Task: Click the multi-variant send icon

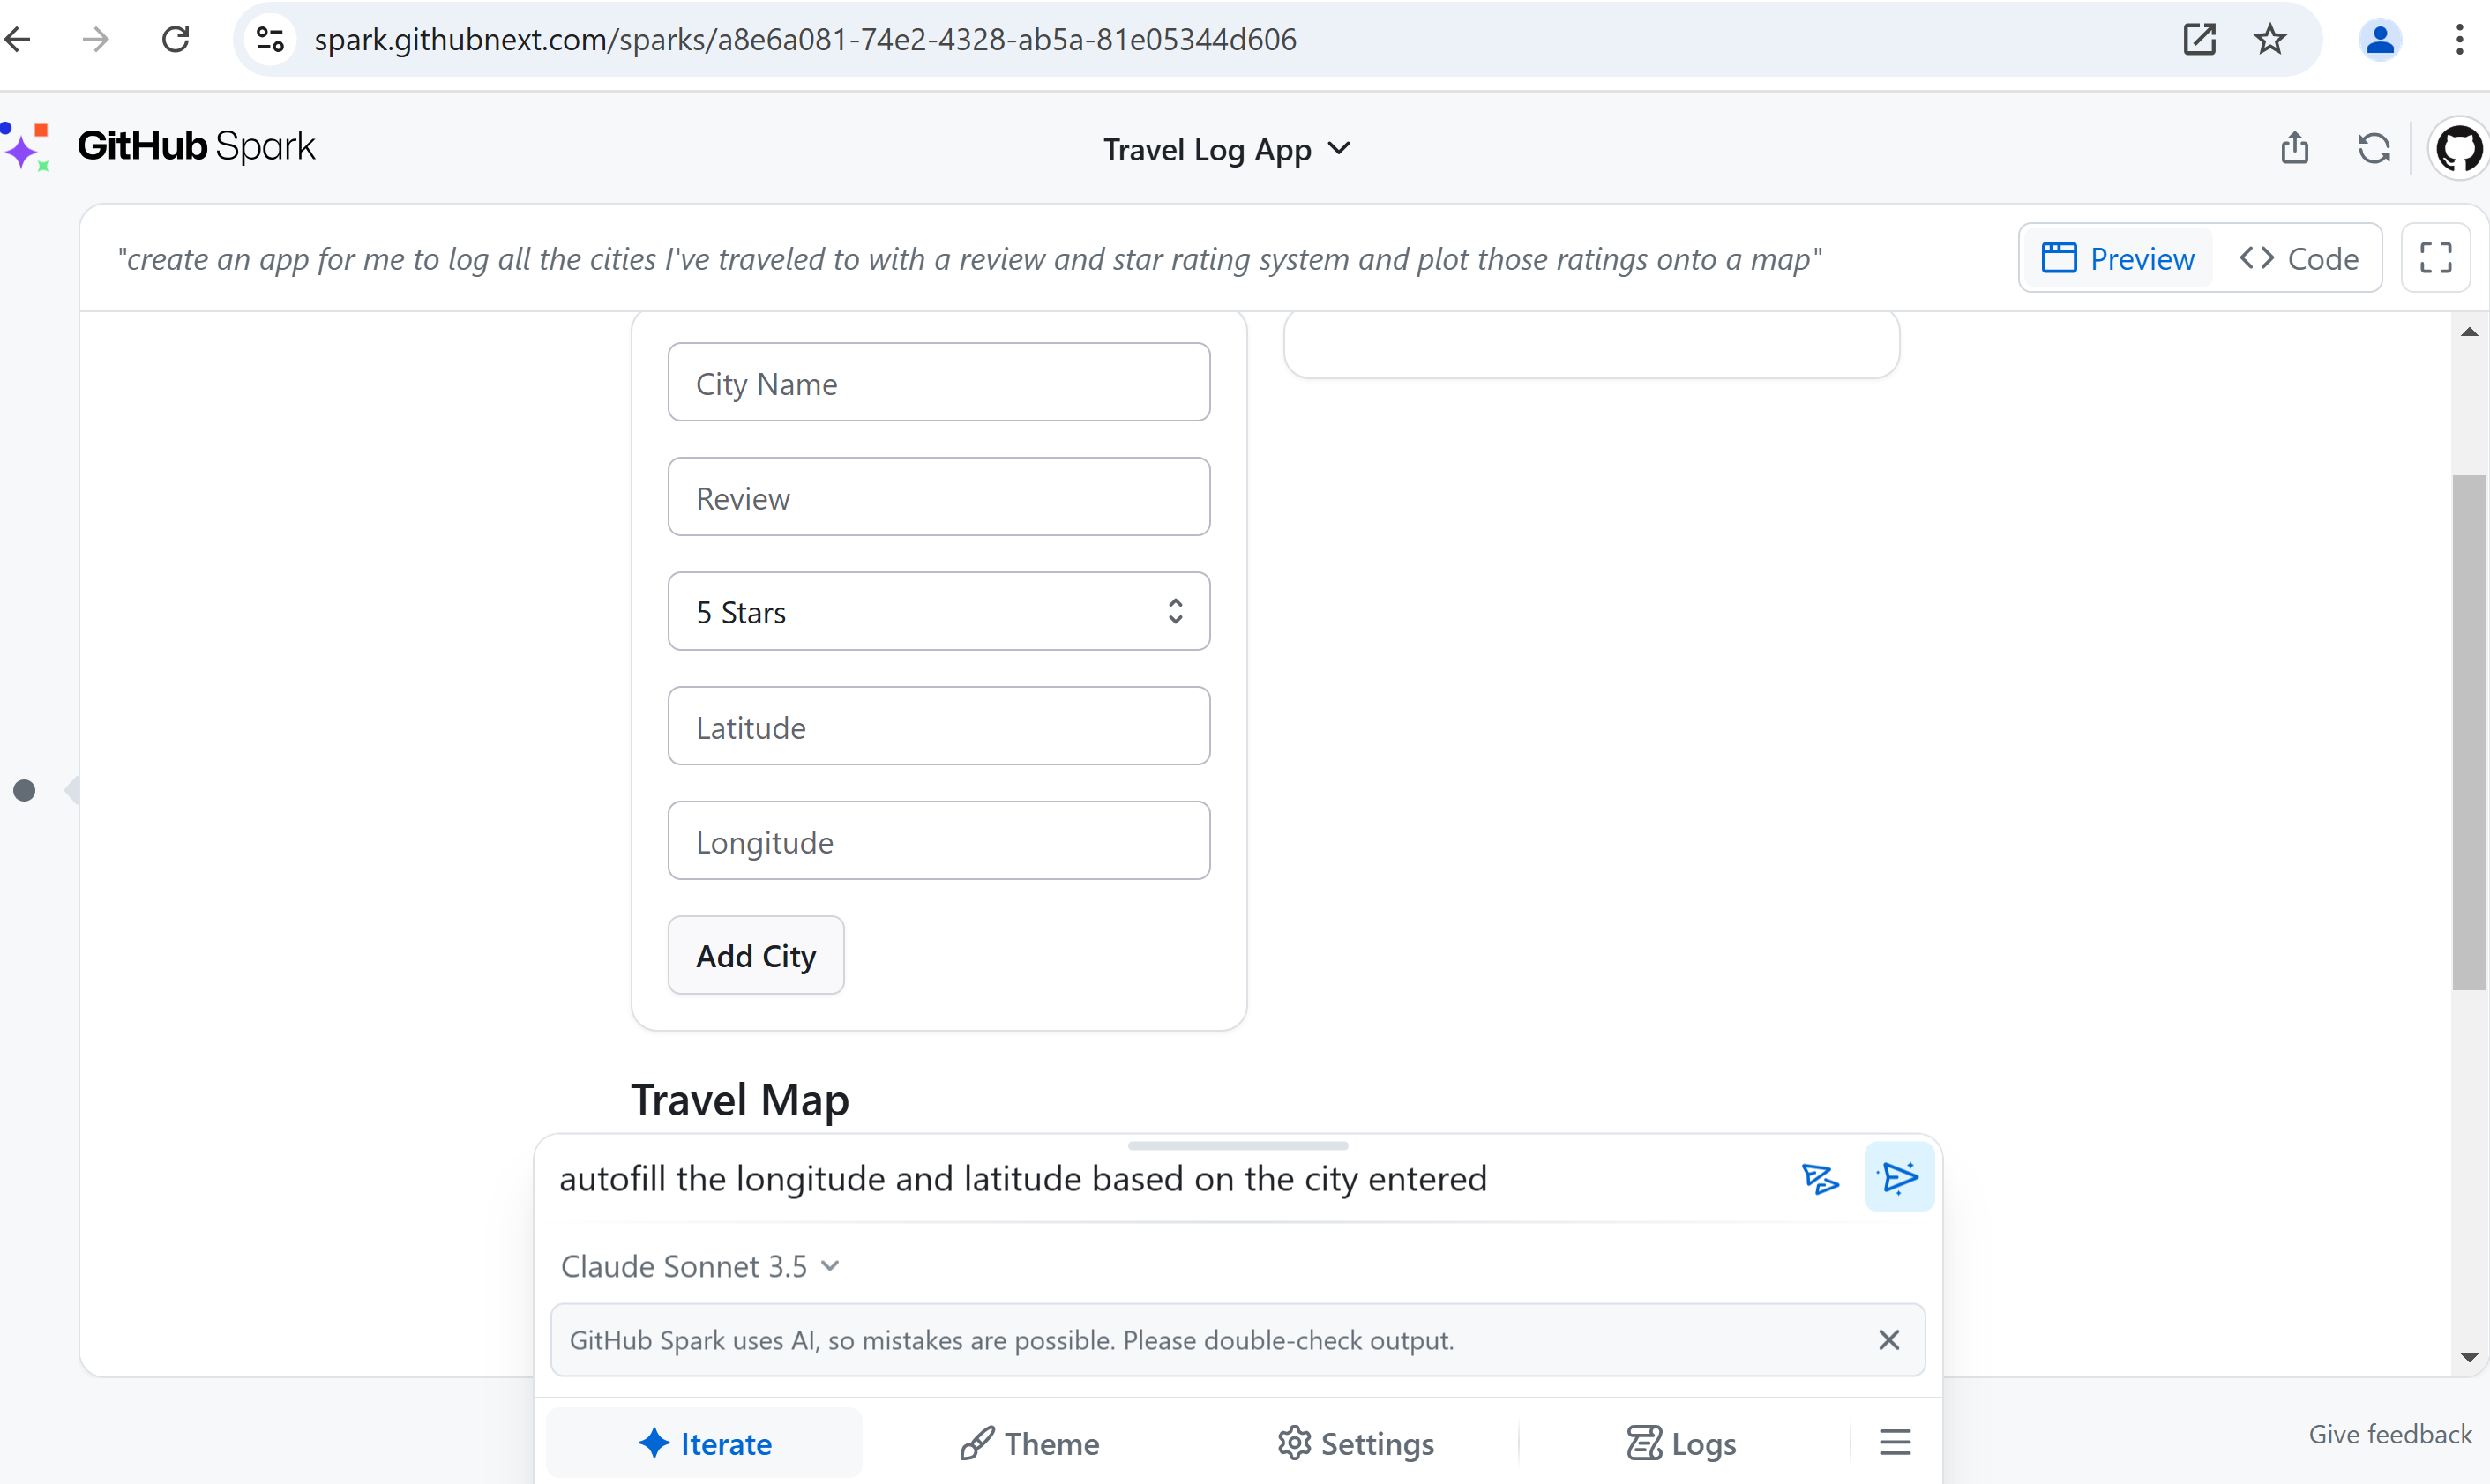Action: (1820, 1179)
